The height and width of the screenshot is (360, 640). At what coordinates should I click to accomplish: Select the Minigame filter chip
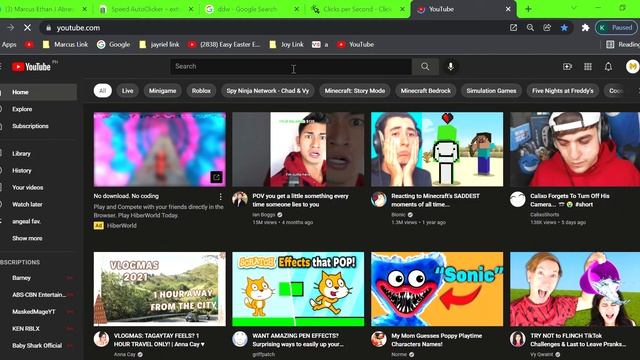(162, 91)
